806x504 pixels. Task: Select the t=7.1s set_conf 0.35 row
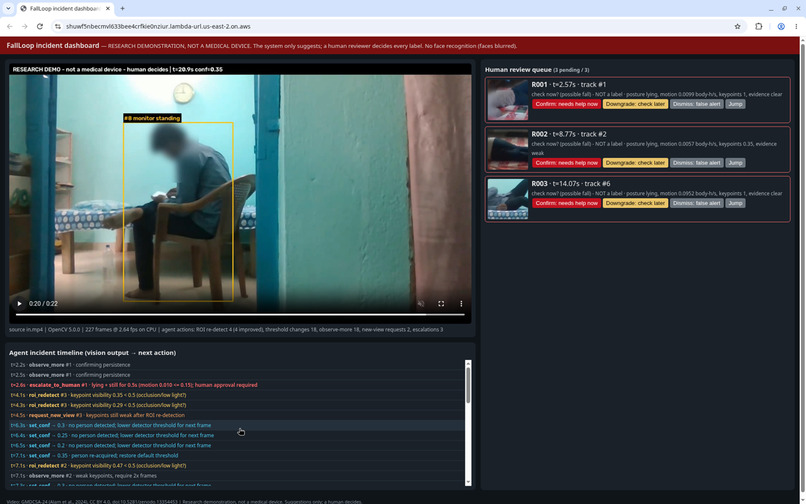click(x=236, y=455)
